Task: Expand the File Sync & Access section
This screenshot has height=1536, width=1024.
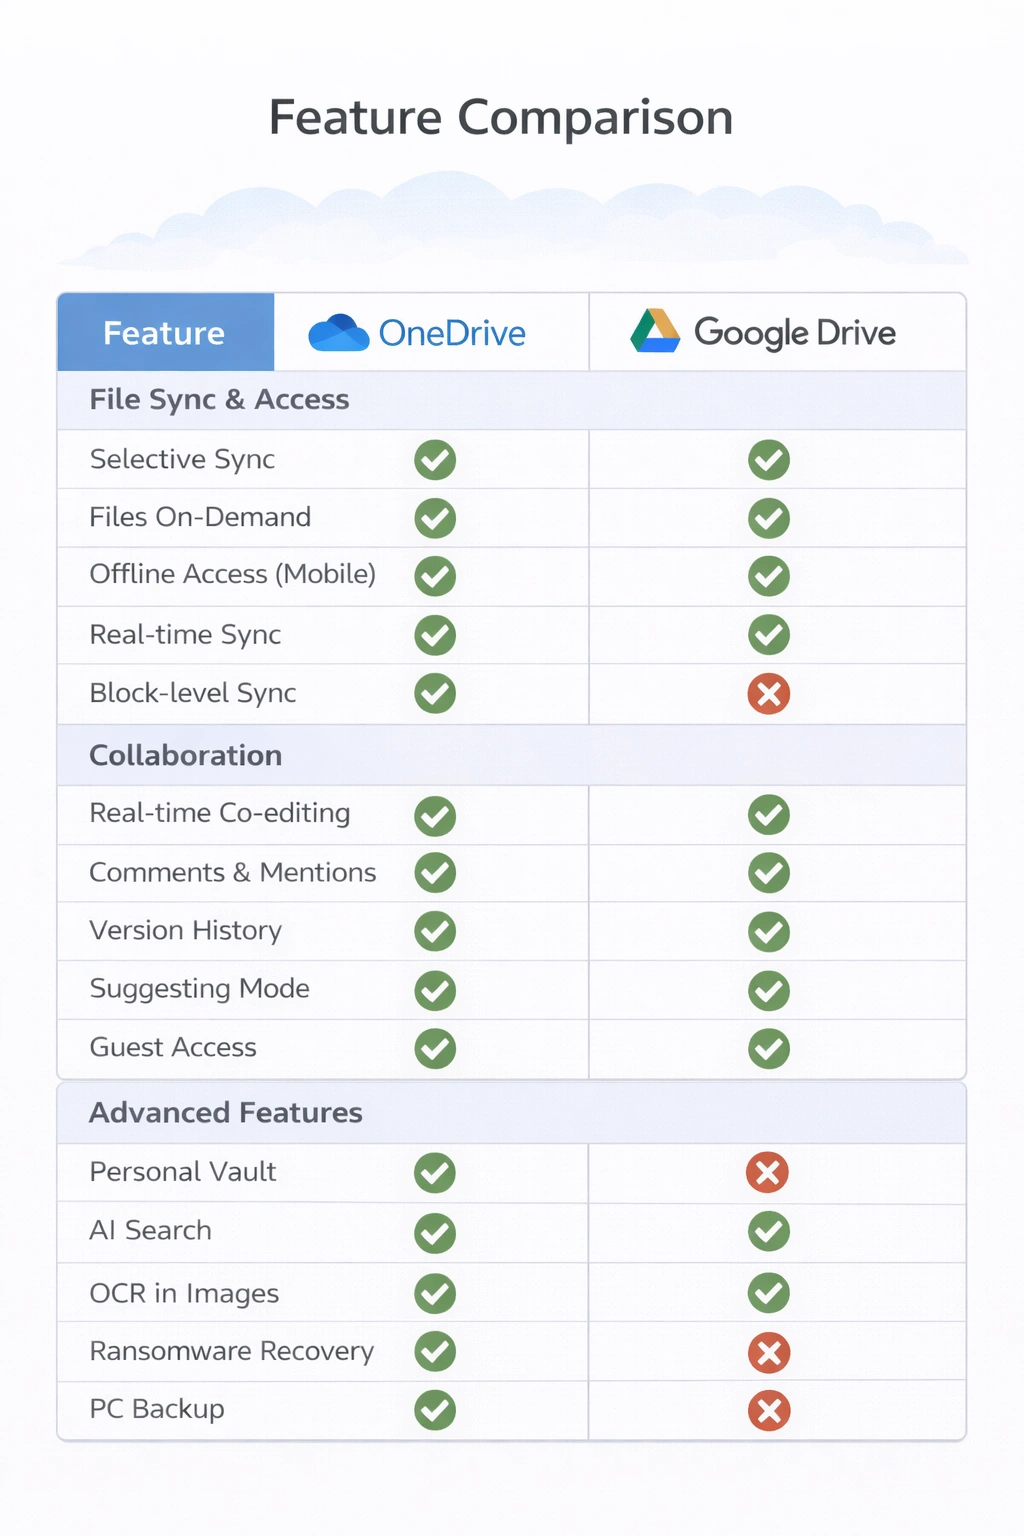Action: pyautogui.click(x=218, y=400)
